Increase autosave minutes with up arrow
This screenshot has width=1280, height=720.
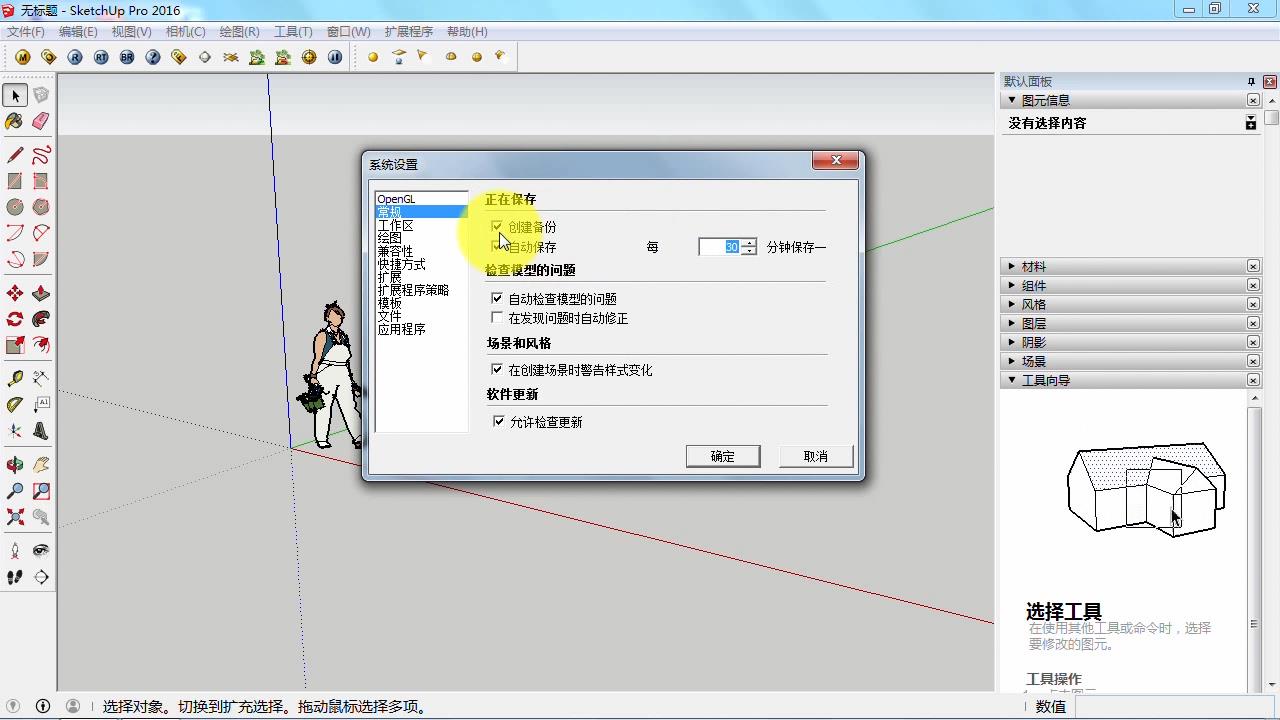tap(749, 243)
